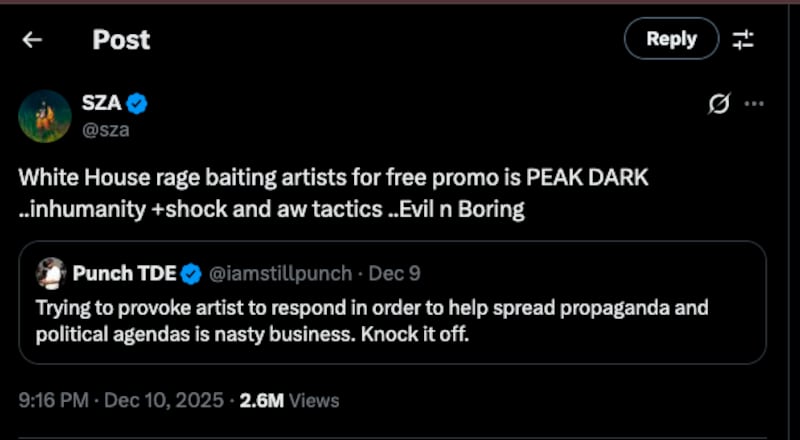Click Punch TDE's blue verified badge
This screenshot has height=440, width=800.
pyautogui.click(x=191, y=273)
